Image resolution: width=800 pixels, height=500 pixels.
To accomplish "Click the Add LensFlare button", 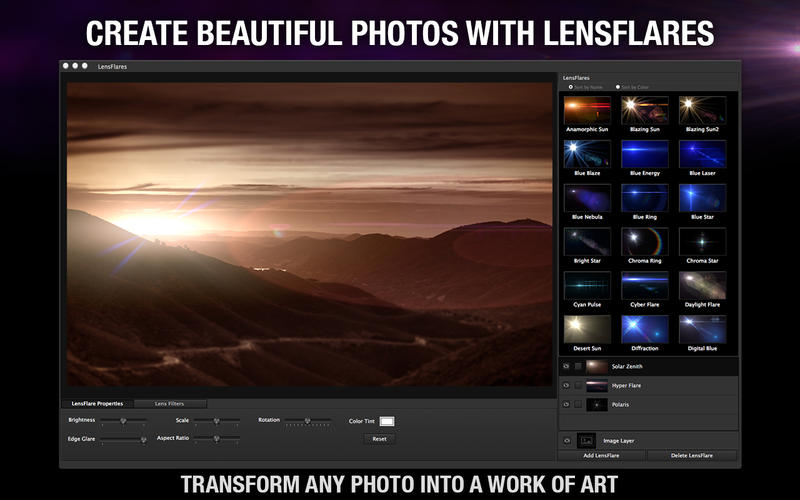I will (x=602, y=455).
